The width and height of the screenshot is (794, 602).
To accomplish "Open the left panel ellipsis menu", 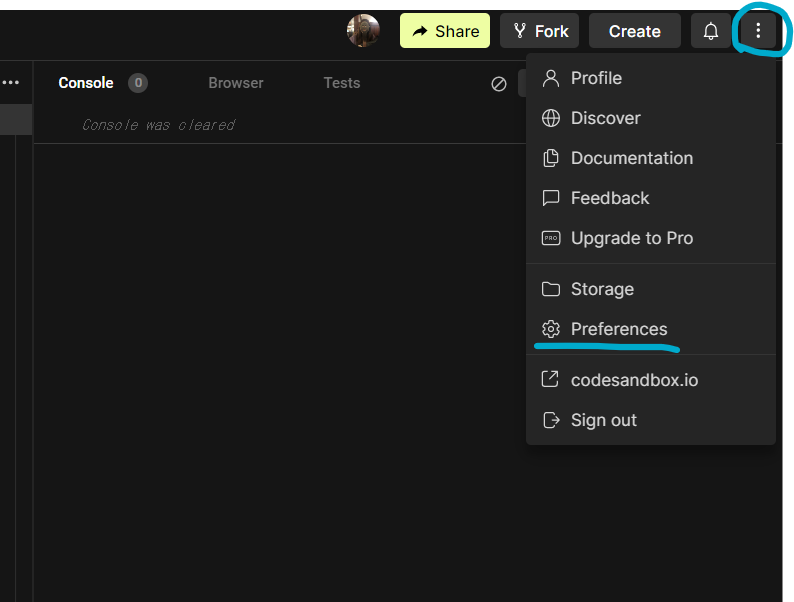I will pyautogui.click(x=11, y=83).
